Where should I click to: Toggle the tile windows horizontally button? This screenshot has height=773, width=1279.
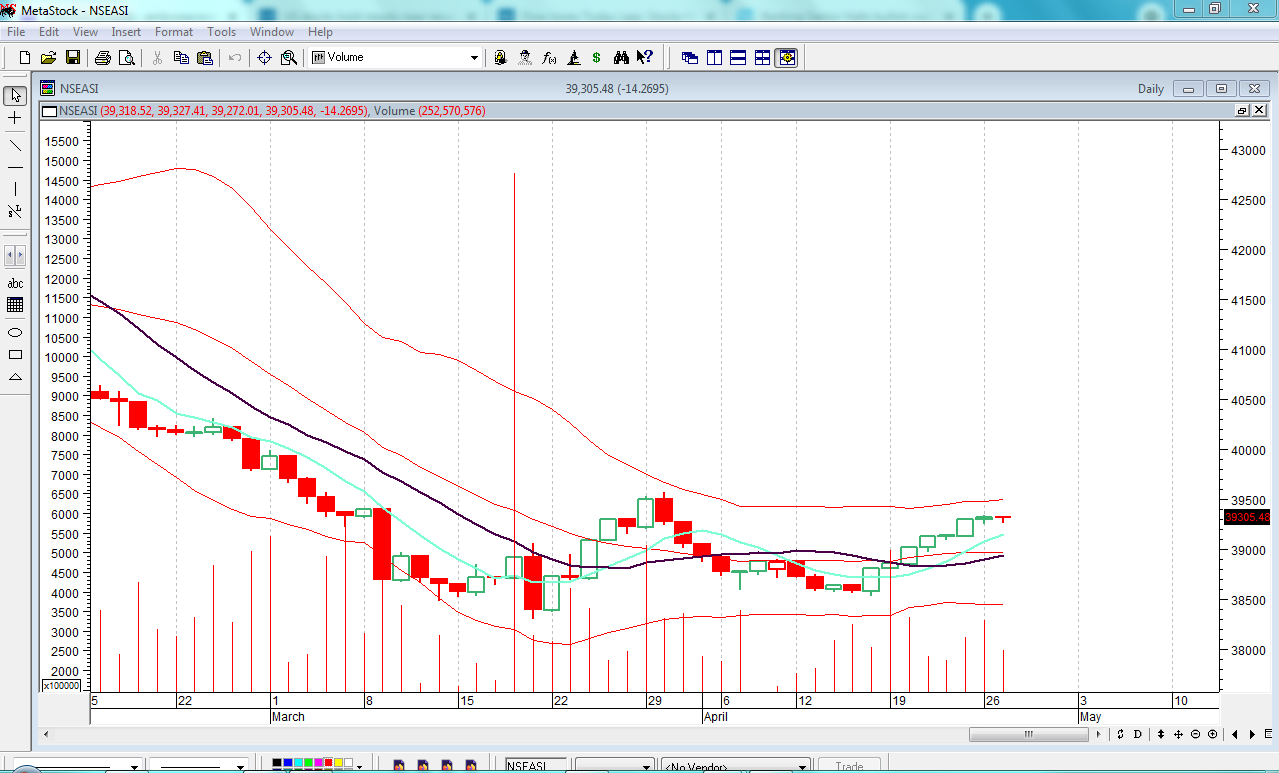[x=738, y=58]
